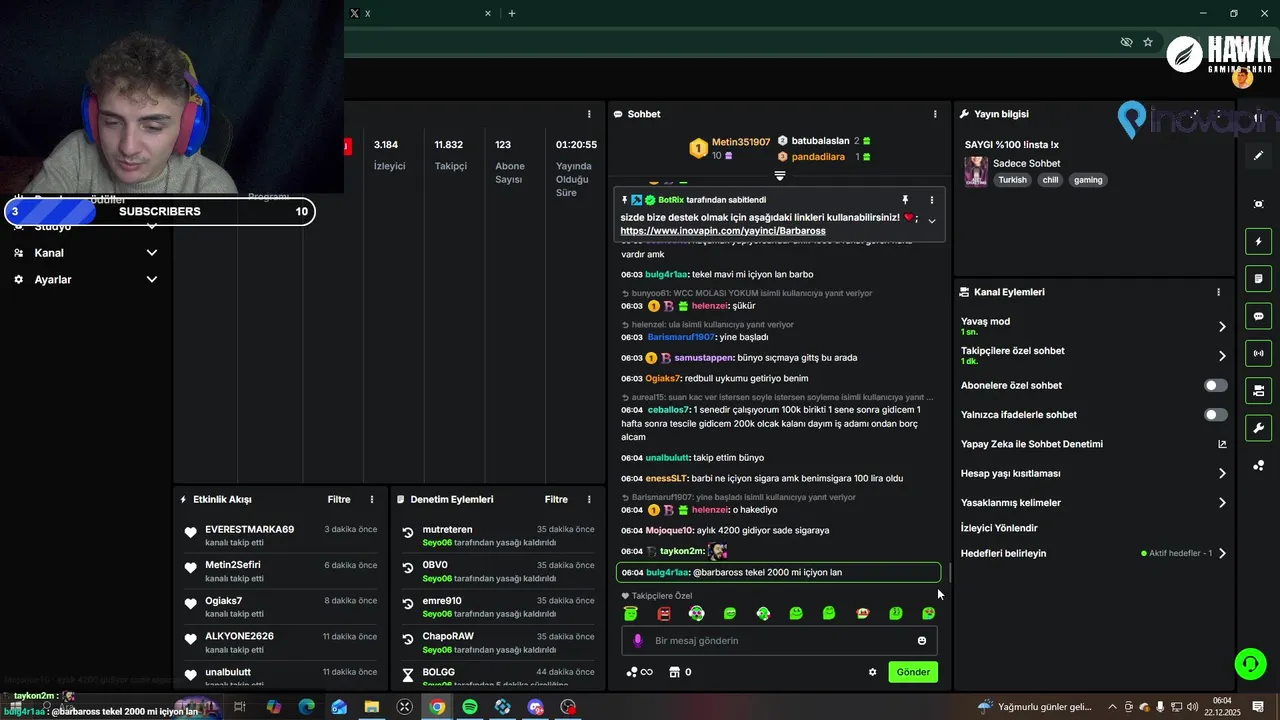
Task: Expand Takipçilere özel sohbet settings
Action: (x=1222, y=355)
